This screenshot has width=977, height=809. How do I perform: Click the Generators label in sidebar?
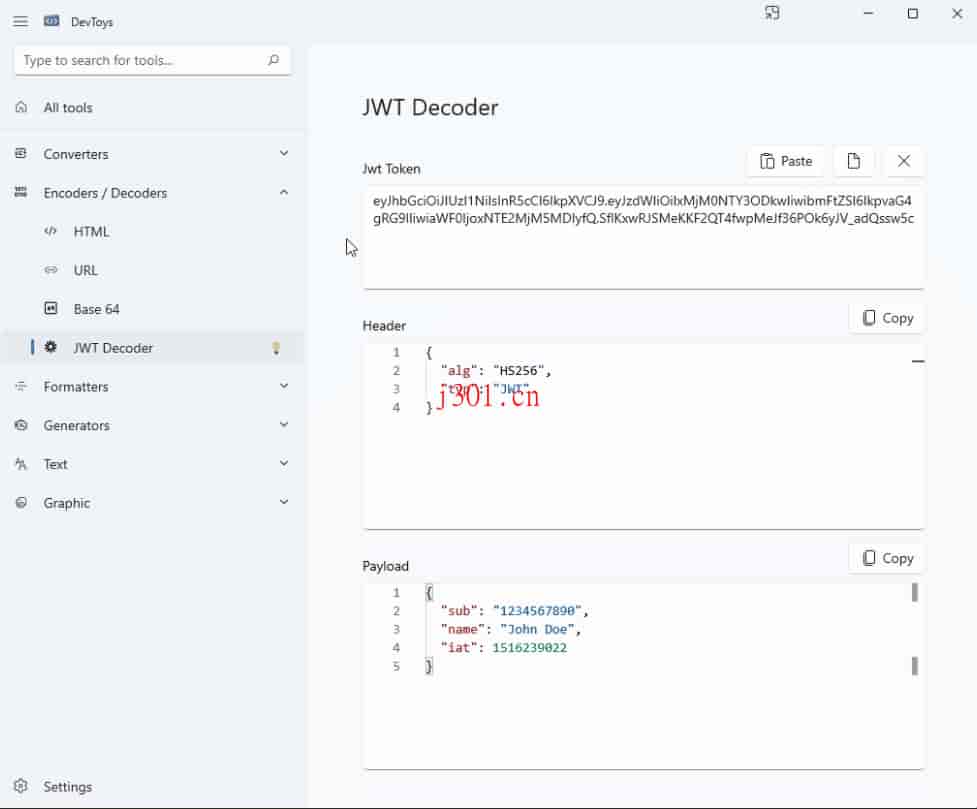point(77,426)
